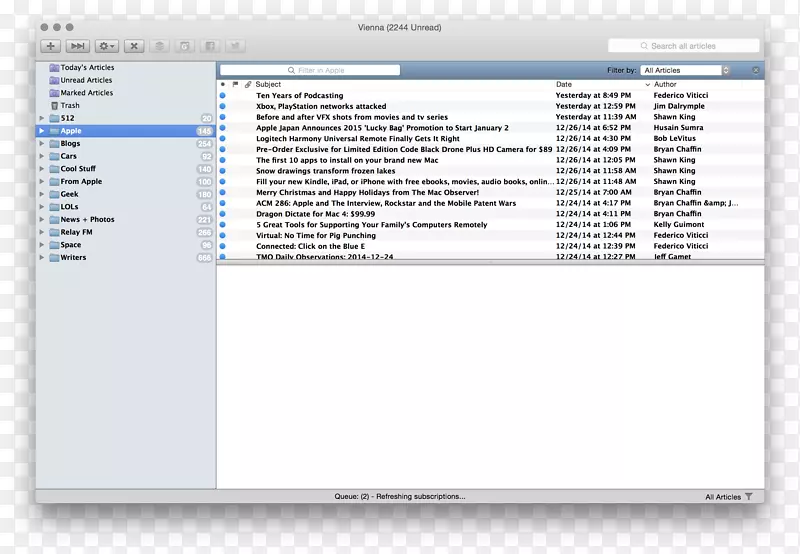Toggle unread dot for Snow drawings article
This screenshot has height=554, width=800.
point(222,171)
